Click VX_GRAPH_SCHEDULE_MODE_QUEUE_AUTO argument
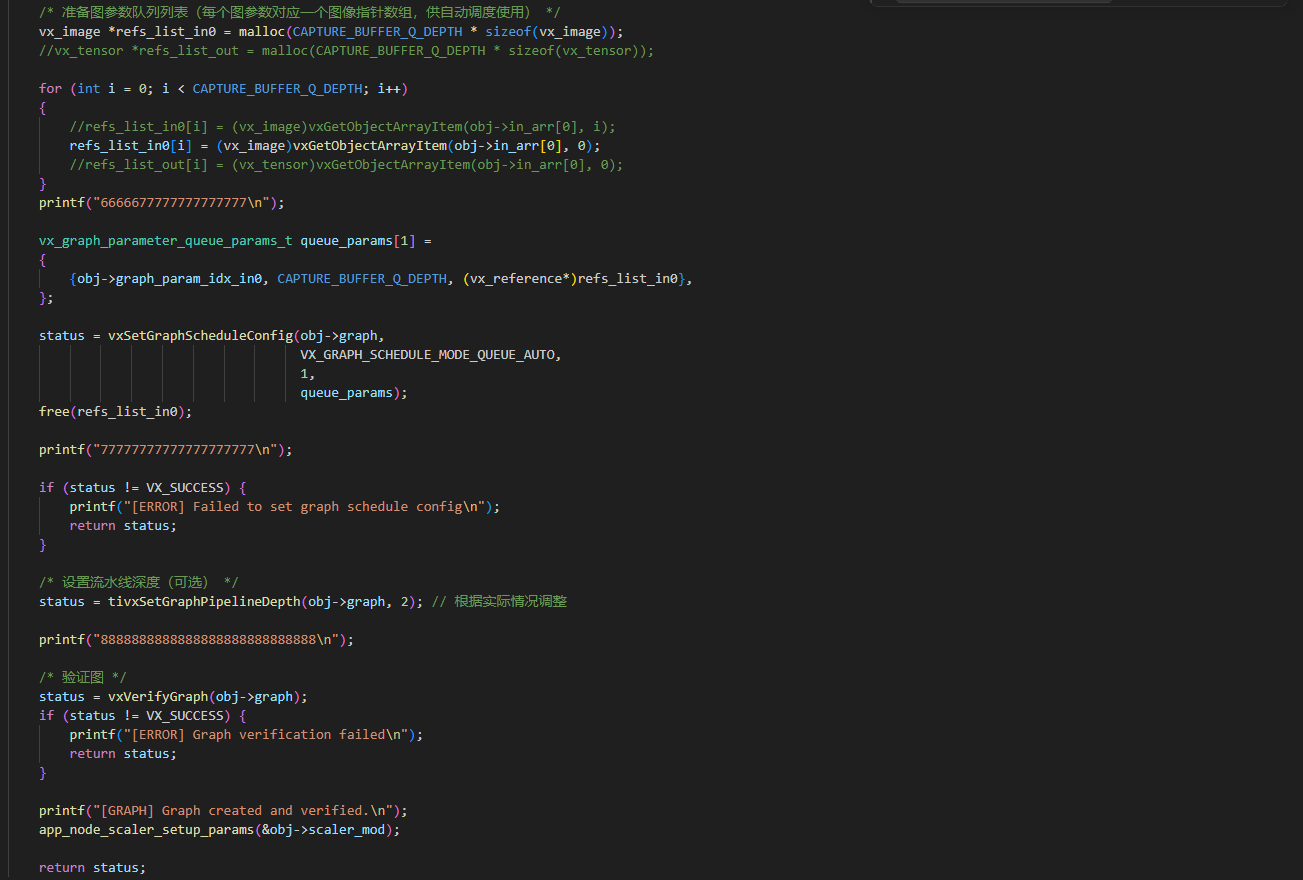The width and height of the screenshot is (1303, 880). click(x=431, y=354)
